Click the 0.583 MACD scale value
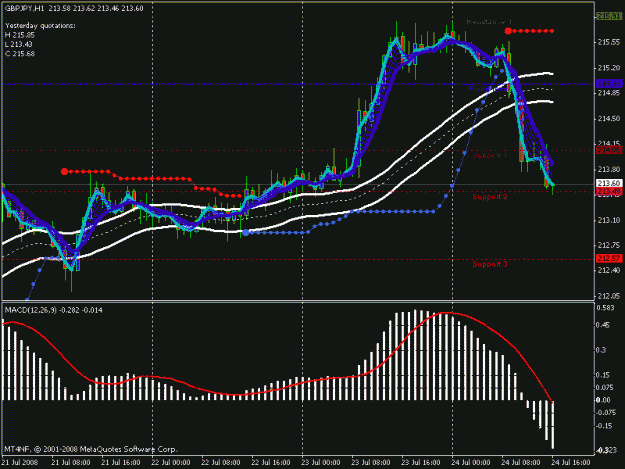The height and width of the screenshot is (469, 625). pyautogui.click(x=605, y=308)
